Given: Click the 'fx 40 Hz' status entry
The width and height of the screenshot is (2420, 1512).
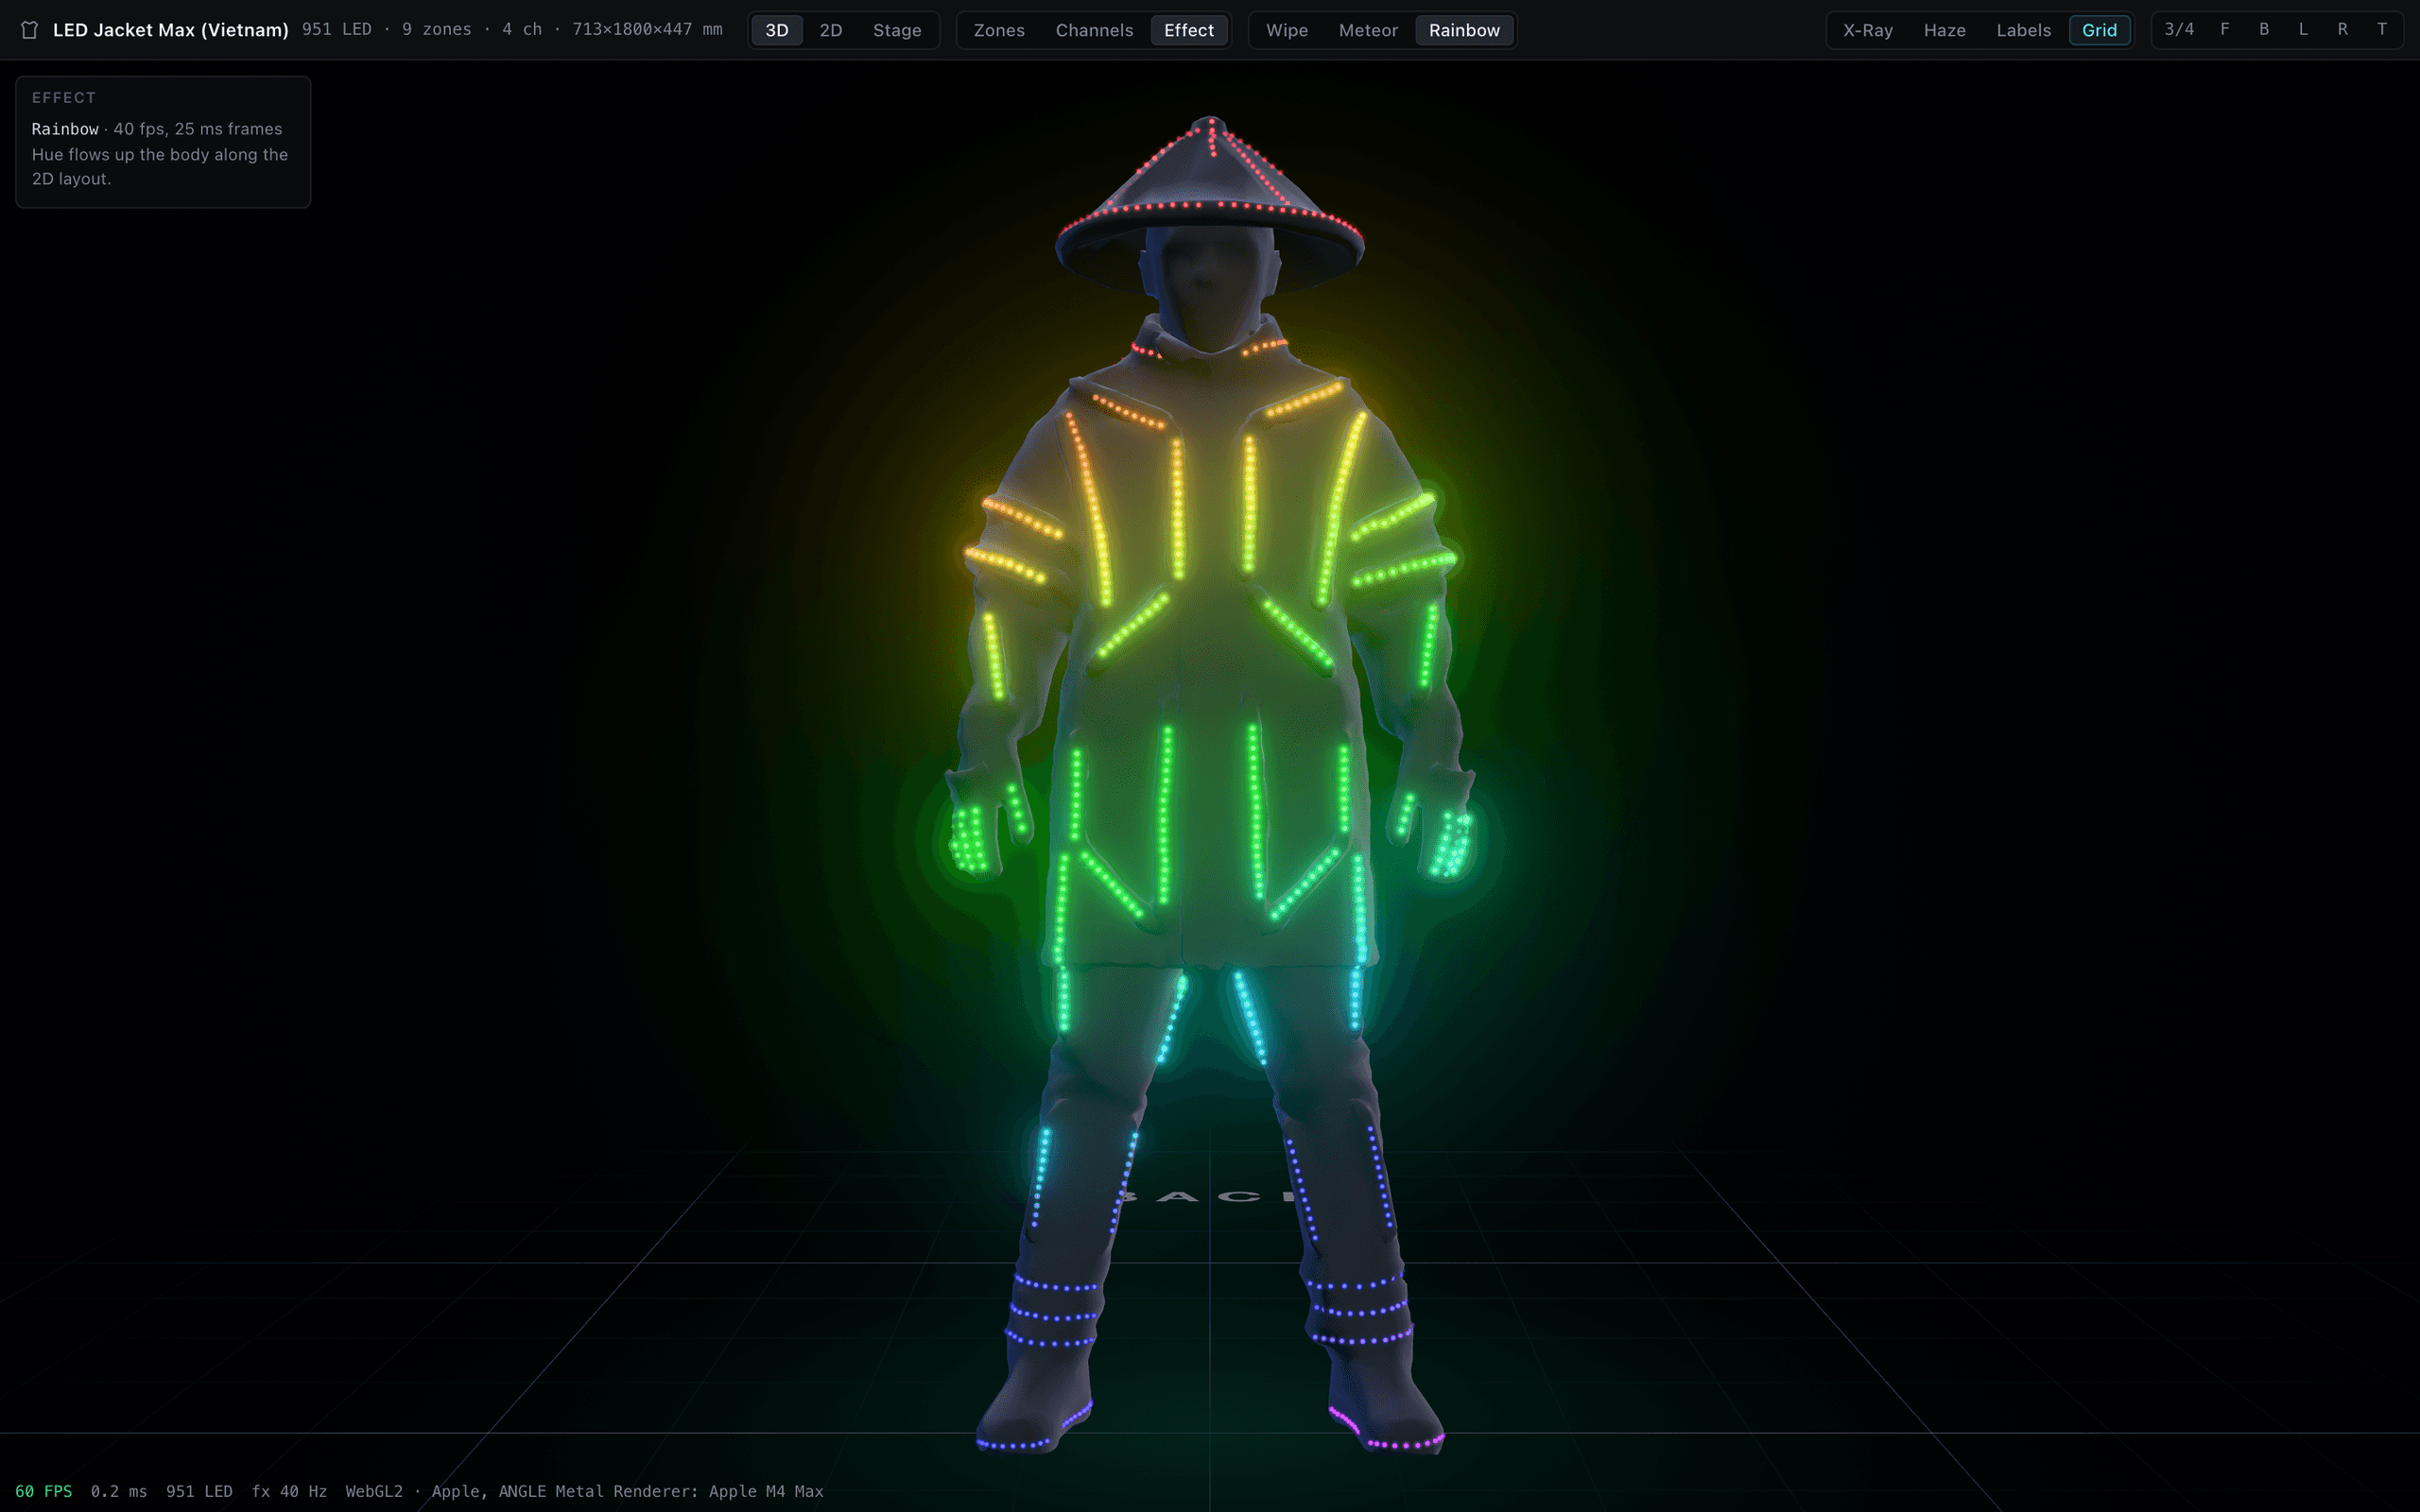Looking at the screenshot, I should (x=289, y=1491).
